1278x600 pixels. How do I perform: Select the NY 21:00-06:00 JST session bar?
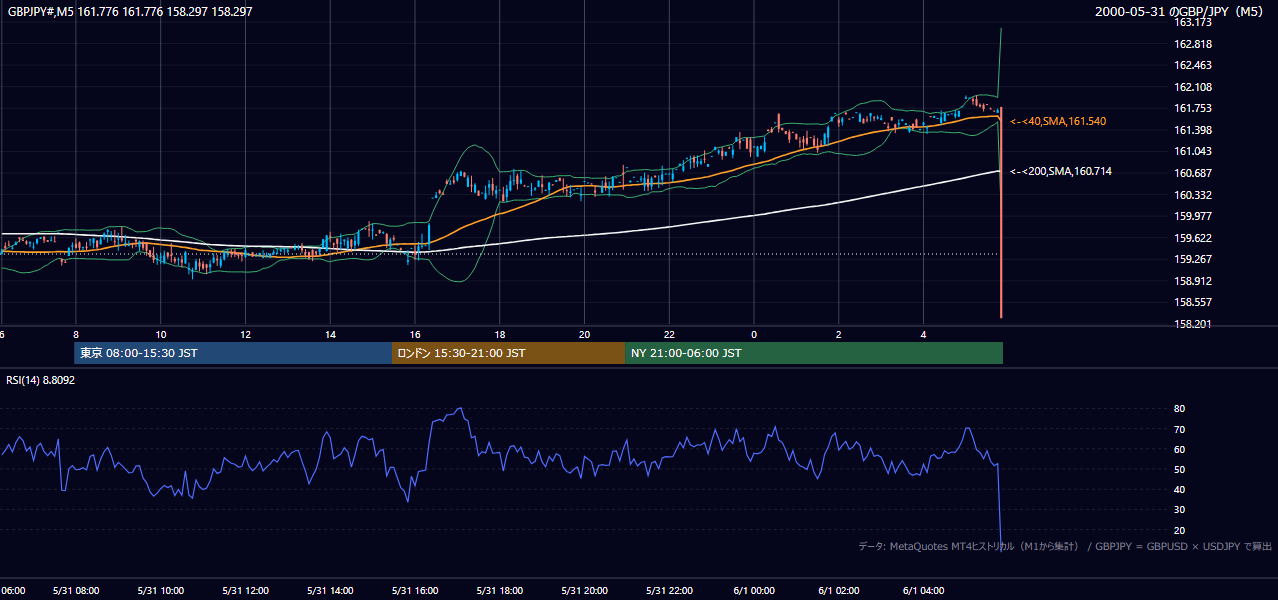coord(814,353)
